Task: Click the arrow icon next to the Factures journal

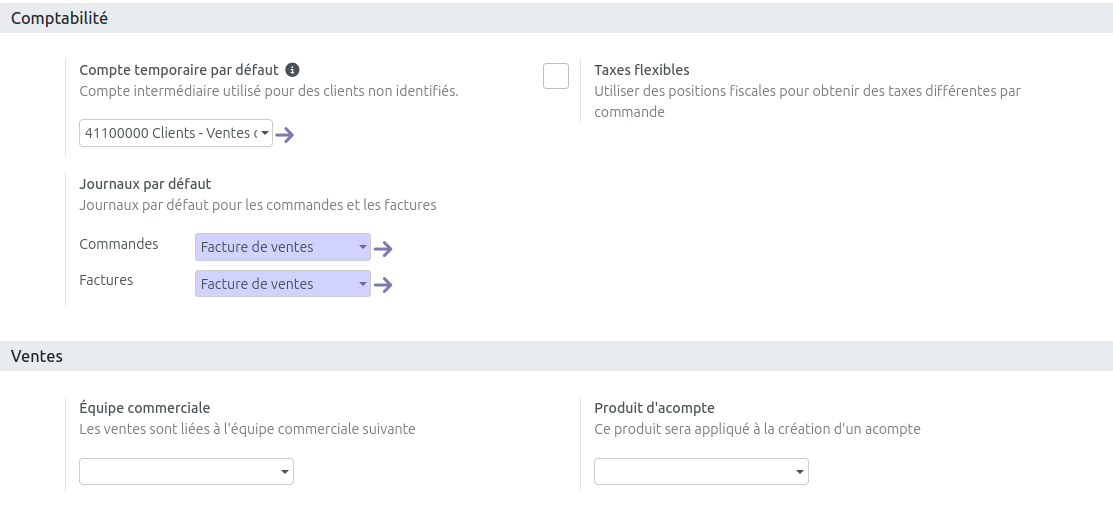Action: [383, 286]
